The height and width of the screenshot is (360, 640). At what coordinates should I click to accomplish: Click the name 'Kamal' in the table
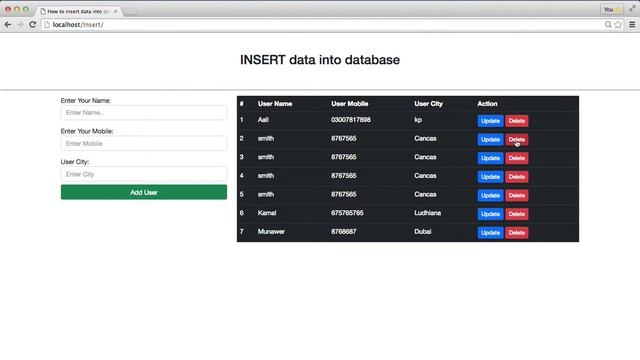267,213
